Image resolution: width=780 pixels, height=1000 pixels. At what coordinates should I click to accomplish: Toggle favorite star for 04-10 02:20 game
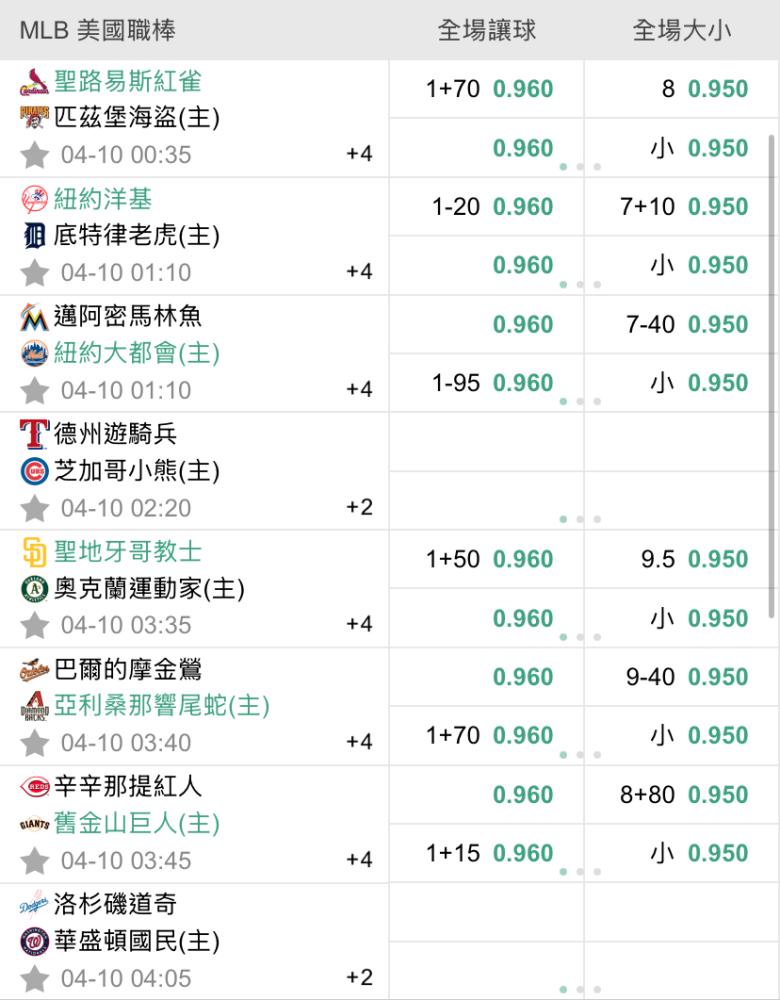[35, 508]
